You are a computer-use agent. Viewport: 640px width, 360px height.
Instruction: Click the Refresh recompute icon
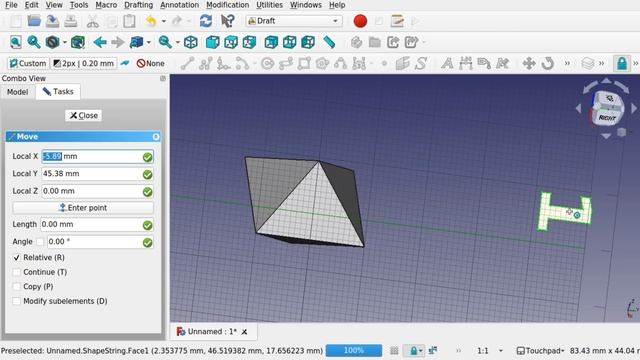click(206, 21)
